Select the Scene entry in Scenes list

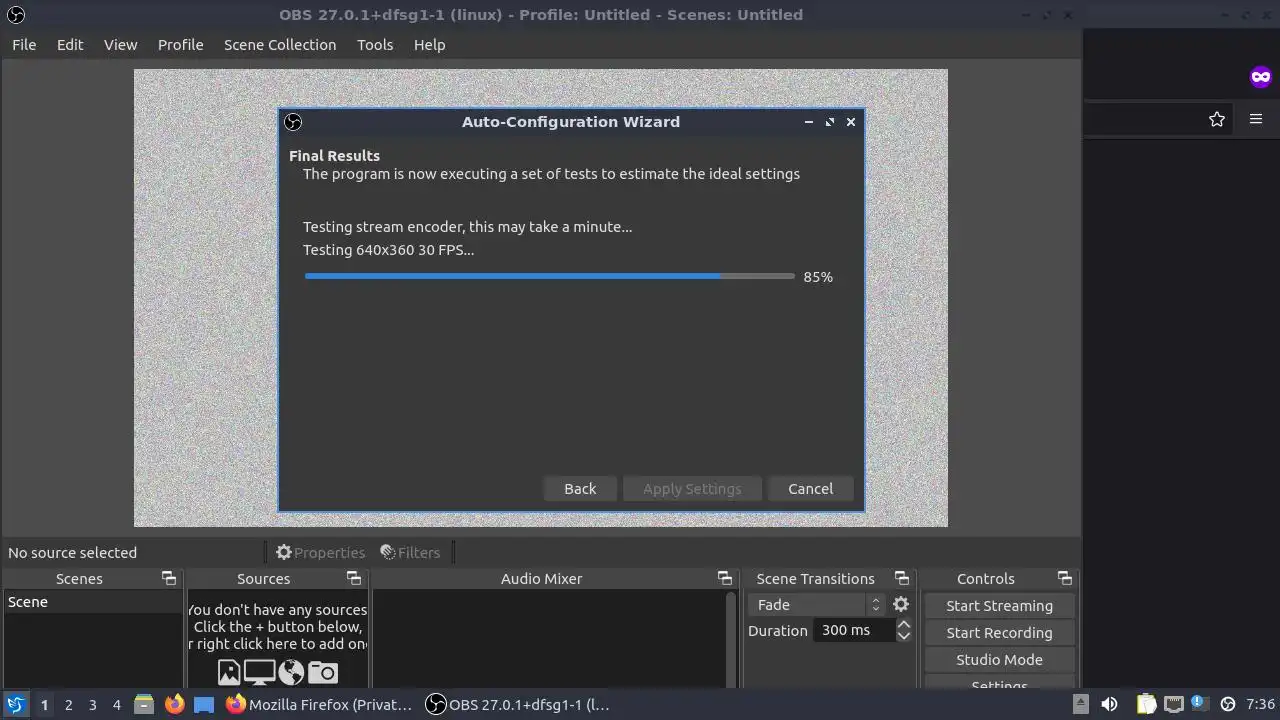tap(92, 602)
